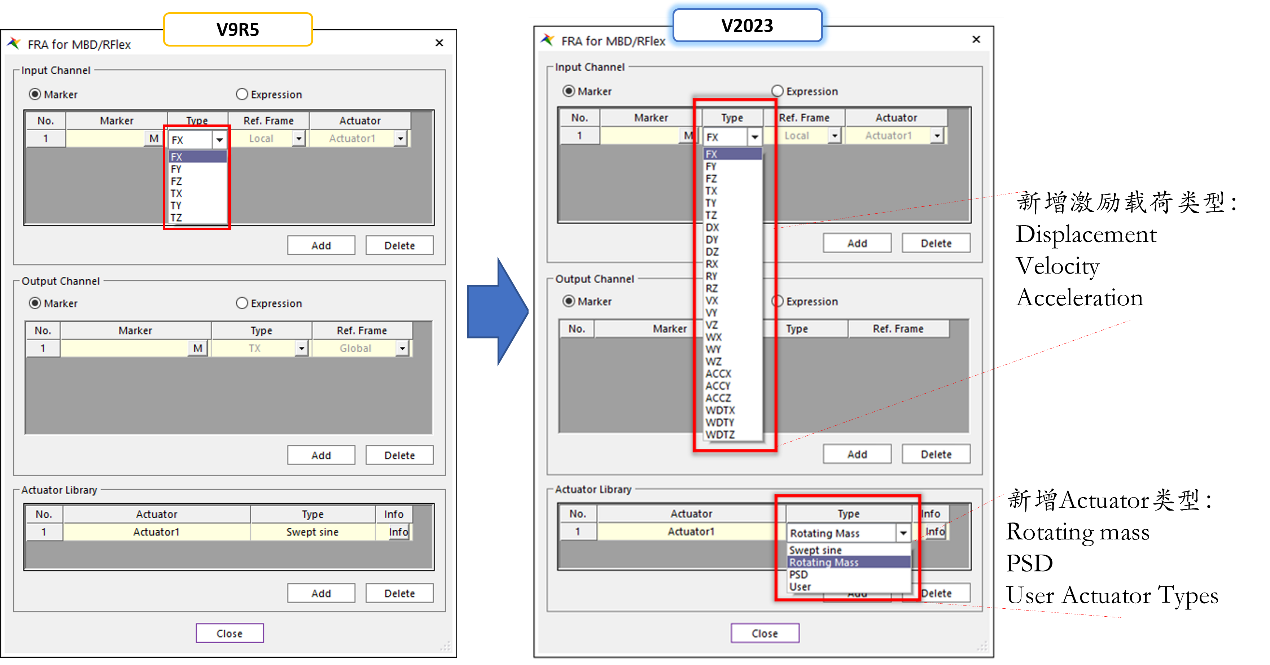Close the V9R5 dialog using the X icon

[439, 43]
